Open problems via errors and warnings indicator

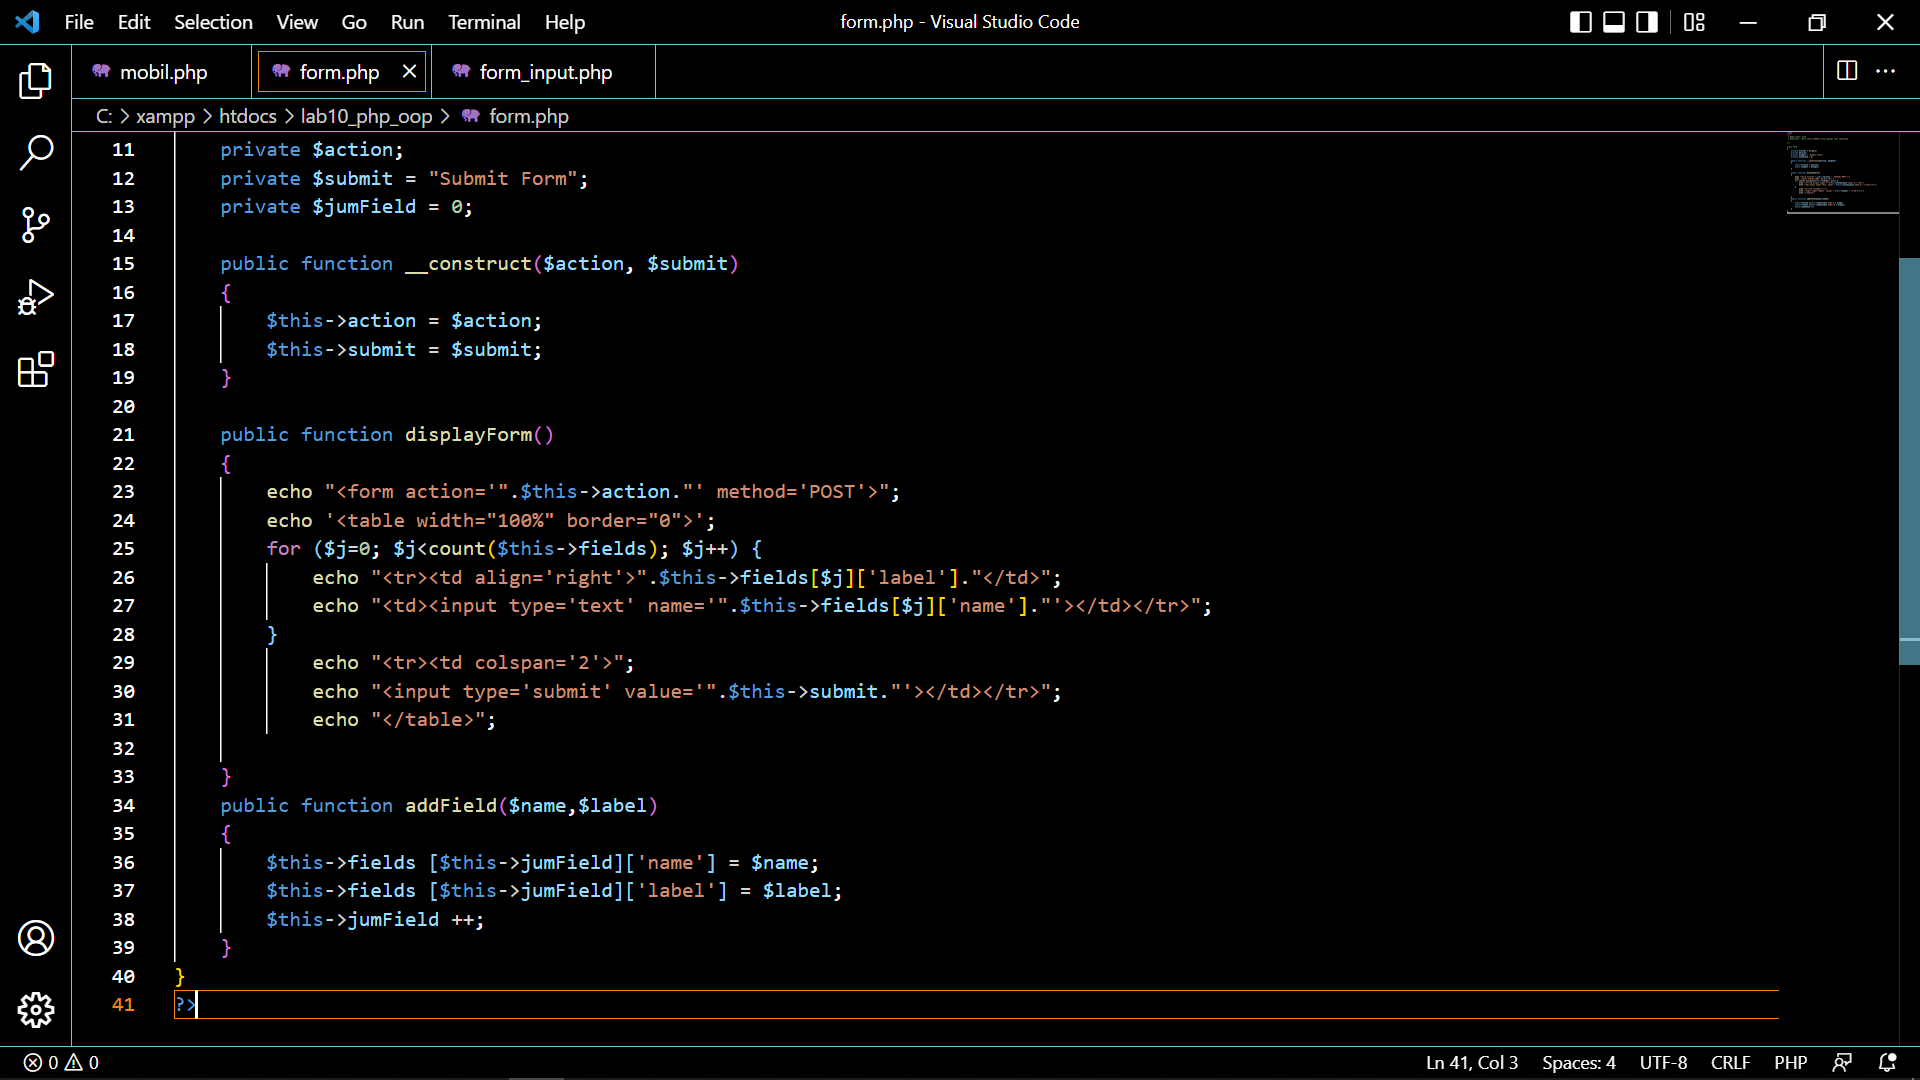click(58, 1062)
